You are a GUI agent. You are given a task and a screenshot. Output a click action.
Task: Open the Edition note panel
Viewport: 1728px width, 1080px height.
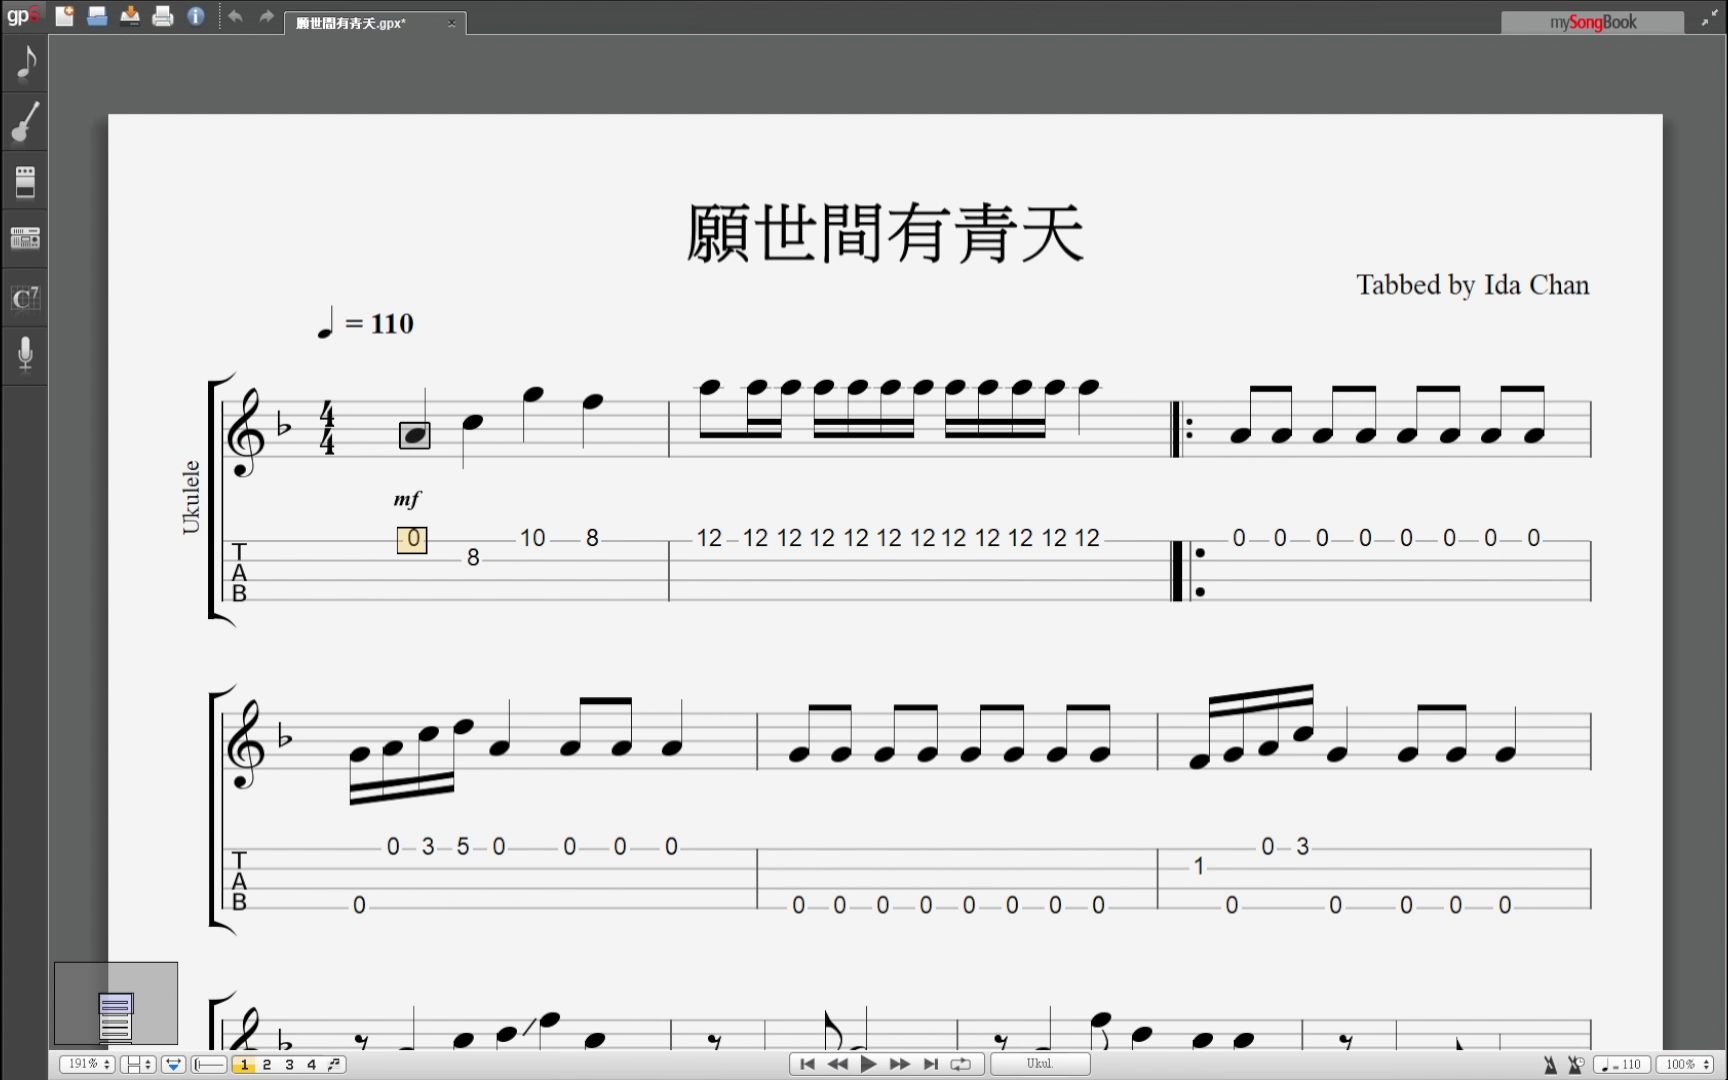click(x=25, y=63)
